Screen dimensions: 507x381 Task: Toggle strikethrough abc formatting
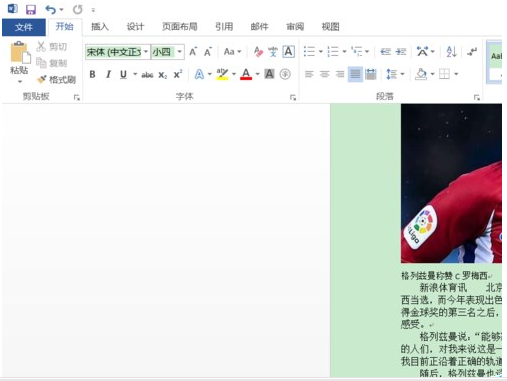[x=147, y=75]
